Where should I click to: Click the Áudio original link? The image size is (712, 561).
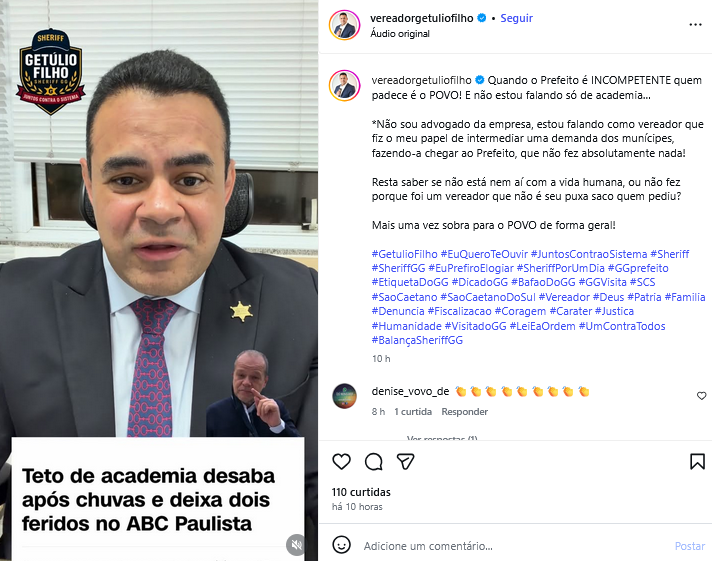click(400, 34)
